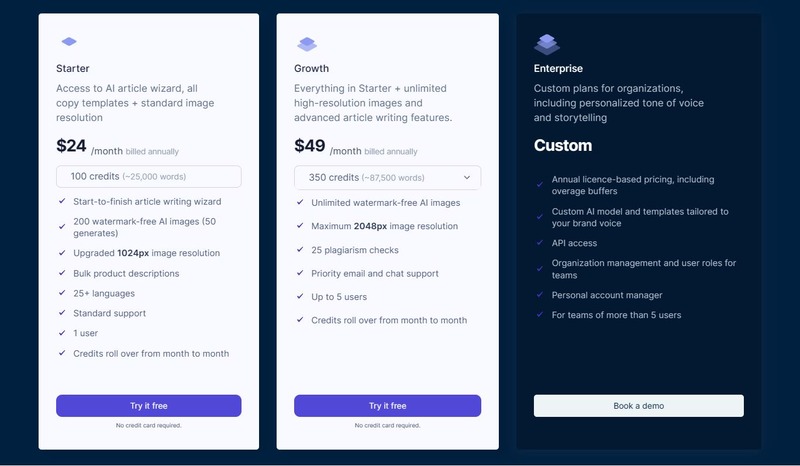This screenshot has width=800, height=466.
Task: Click checkmark beside 25 plagiarism checks
Action: (x=300, y=250)
